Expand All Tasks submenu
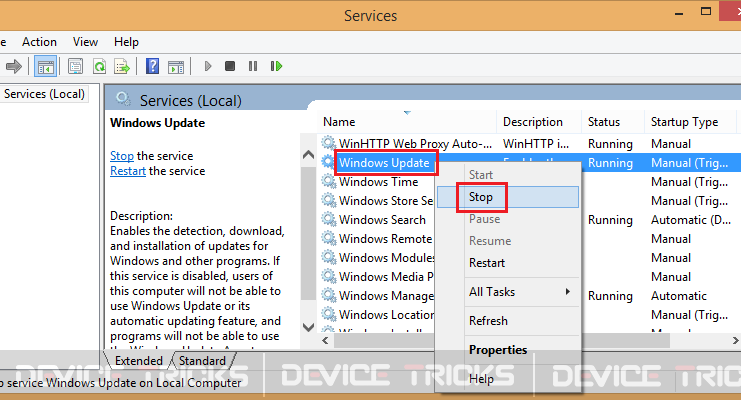 point(508,292)
